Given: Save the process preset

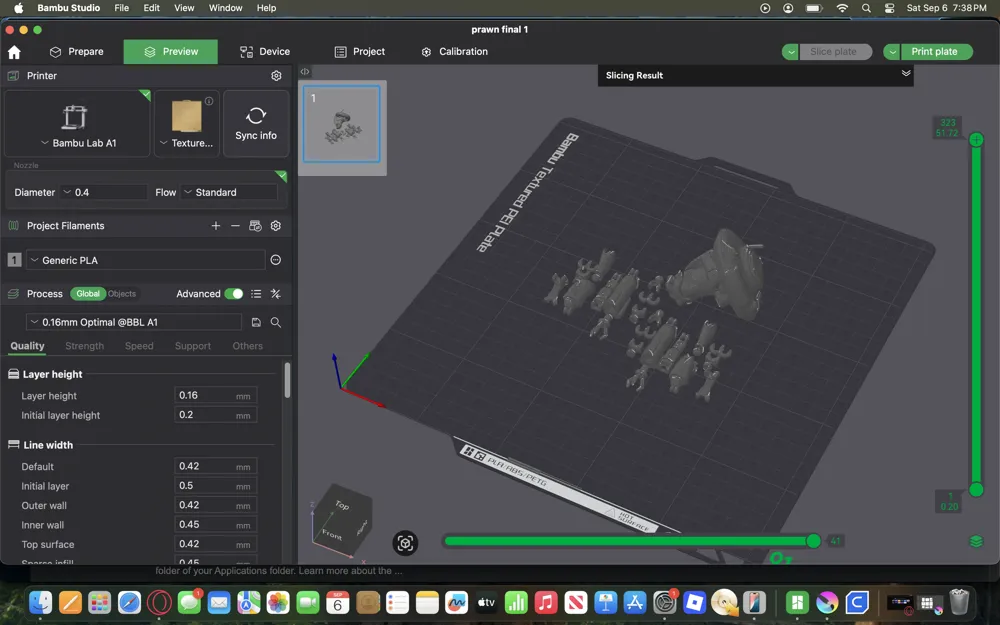Looking at the screenshot, I should click(x=256, y=322).
